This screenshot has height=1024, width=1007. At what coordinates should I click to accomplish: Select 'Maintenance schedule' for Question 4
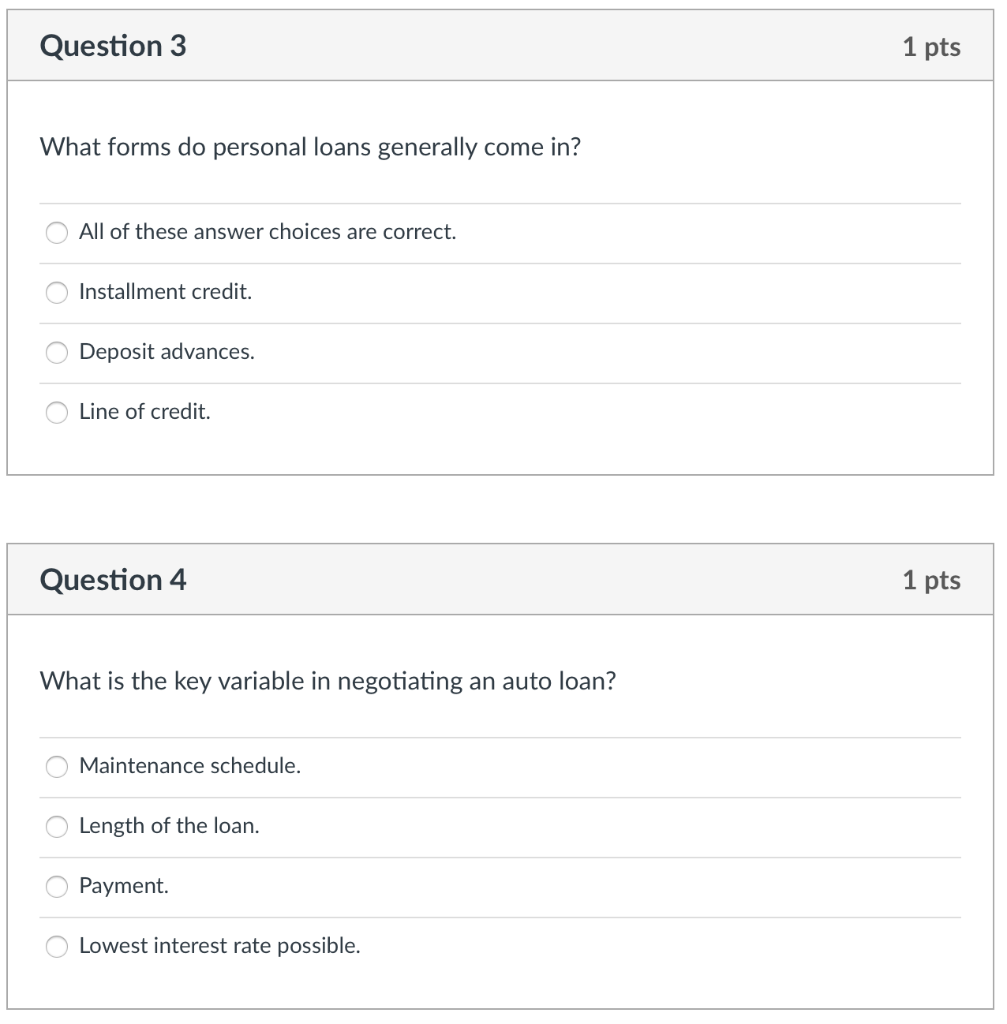[56, 766]
